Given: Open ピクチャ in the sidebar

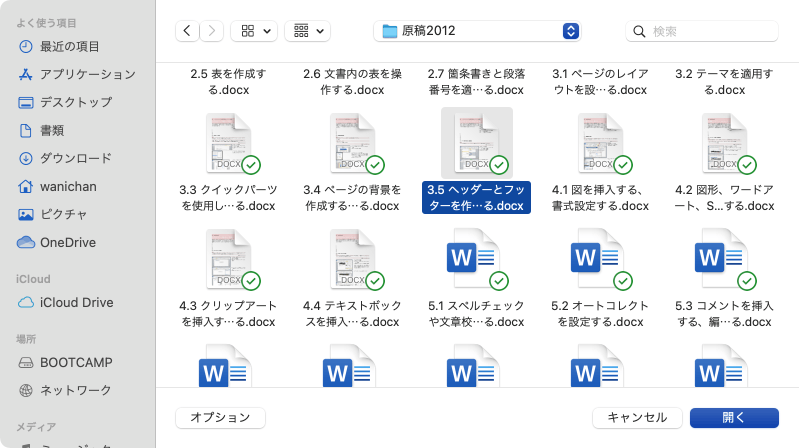Looking at the screenshot, I should coord(52,215).
